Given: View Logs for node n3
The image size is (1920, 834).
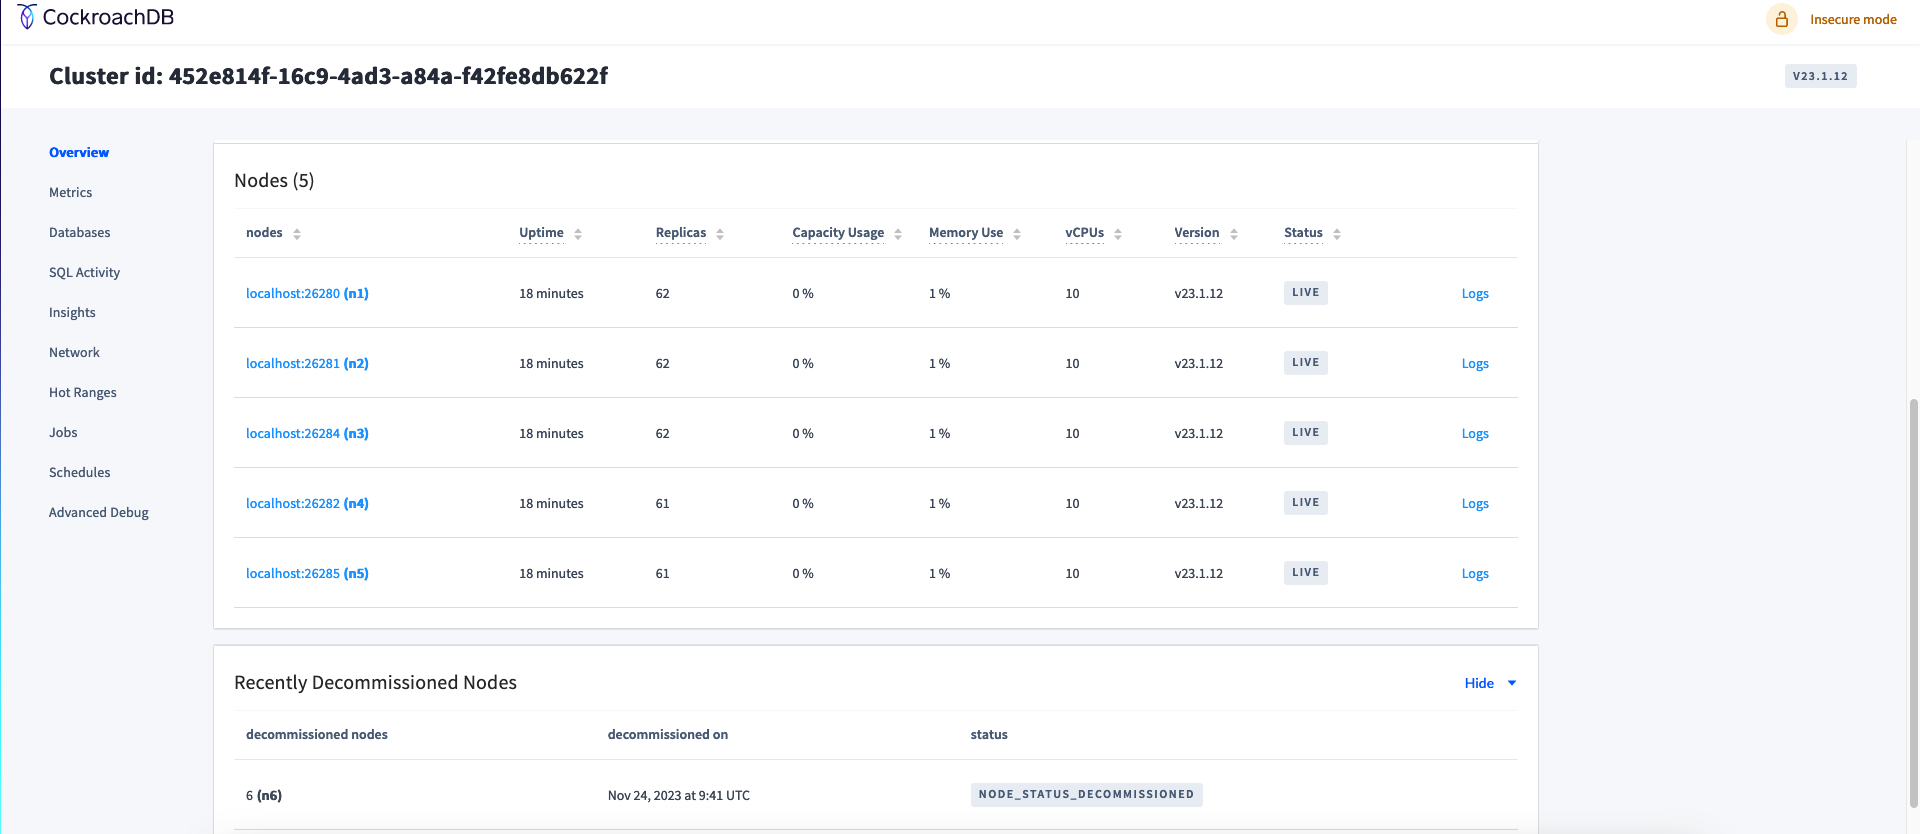Looking at the screenshot, I should click(x=1475, y=433).
